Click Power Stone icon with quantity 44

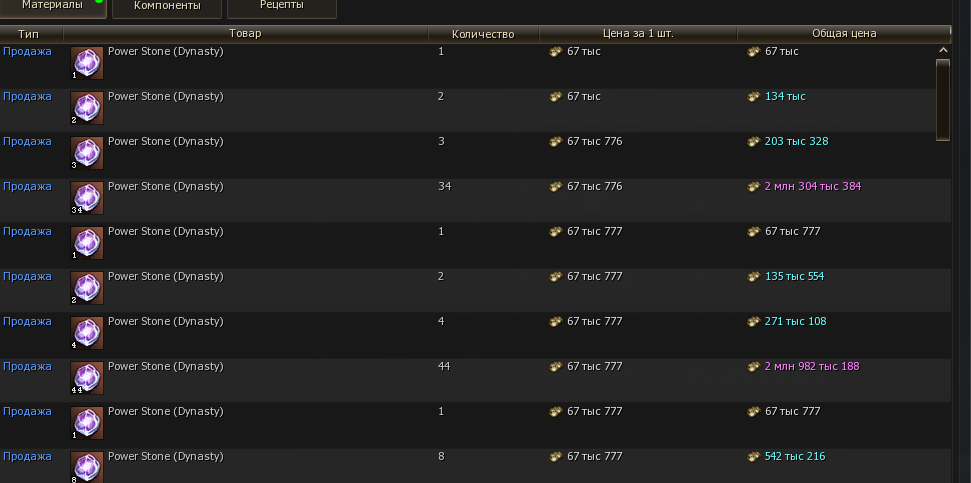click(87, 378)
